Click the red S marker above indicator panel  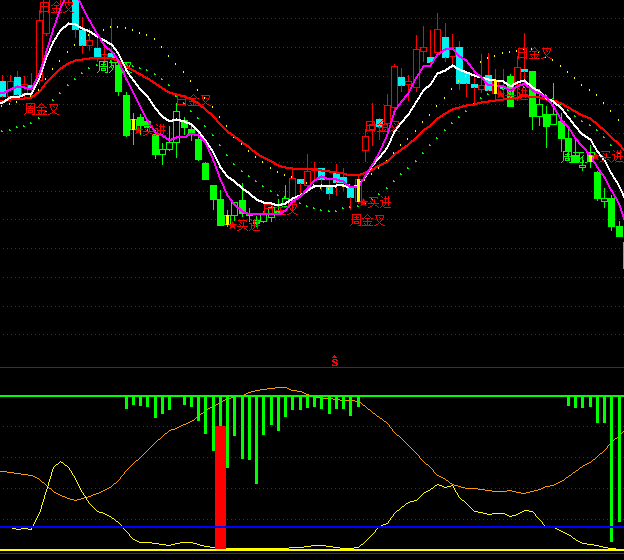(335, 361)
